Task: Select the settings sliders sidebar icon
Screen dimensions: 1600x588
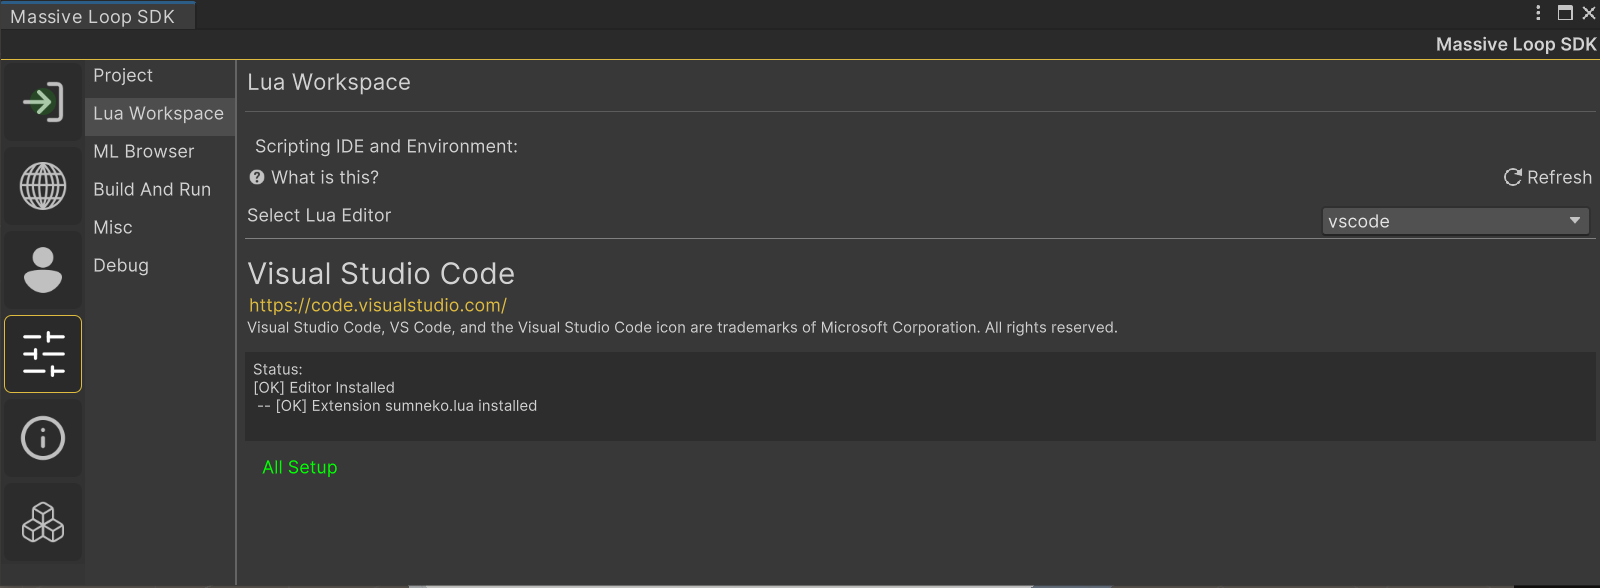Action: click(43, 354)
